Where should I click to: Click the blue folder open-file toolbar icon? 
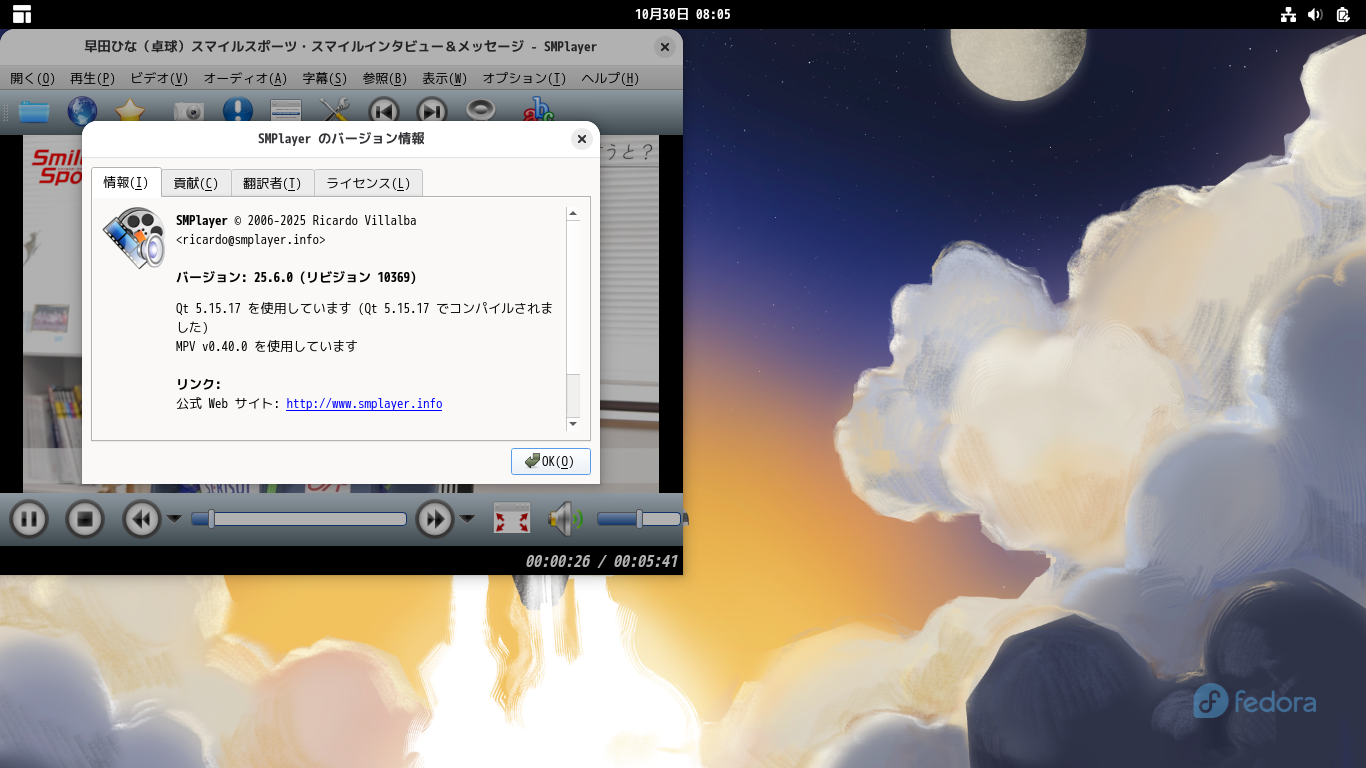tap(34, 111)
